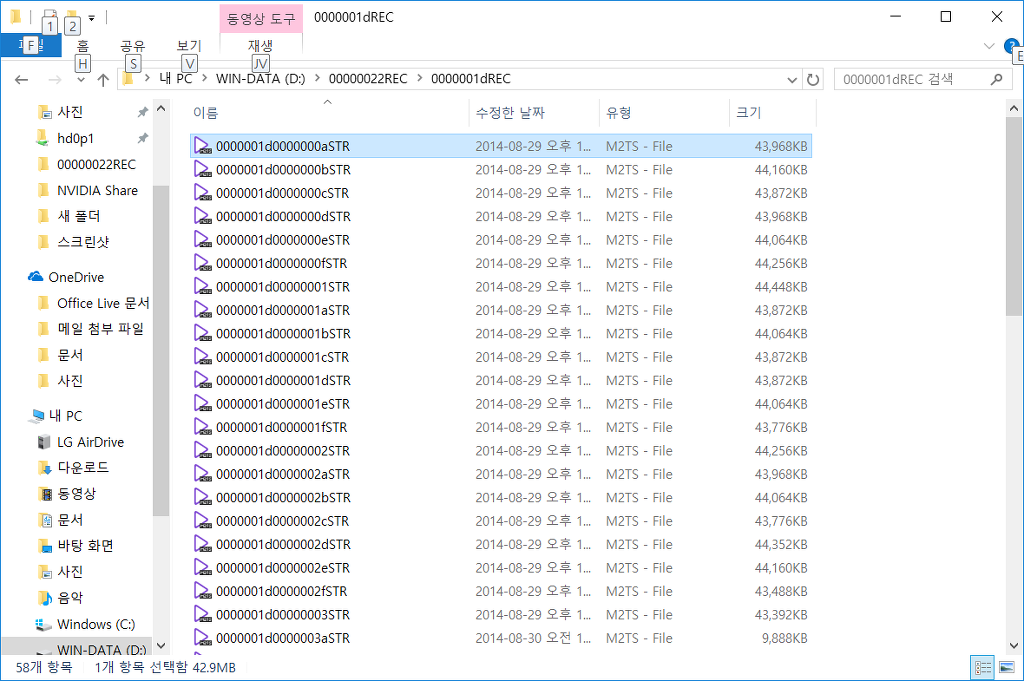Open LG AirDrive in sidebar
Viewport: 1024px width, 681px height.
[90, 442]
